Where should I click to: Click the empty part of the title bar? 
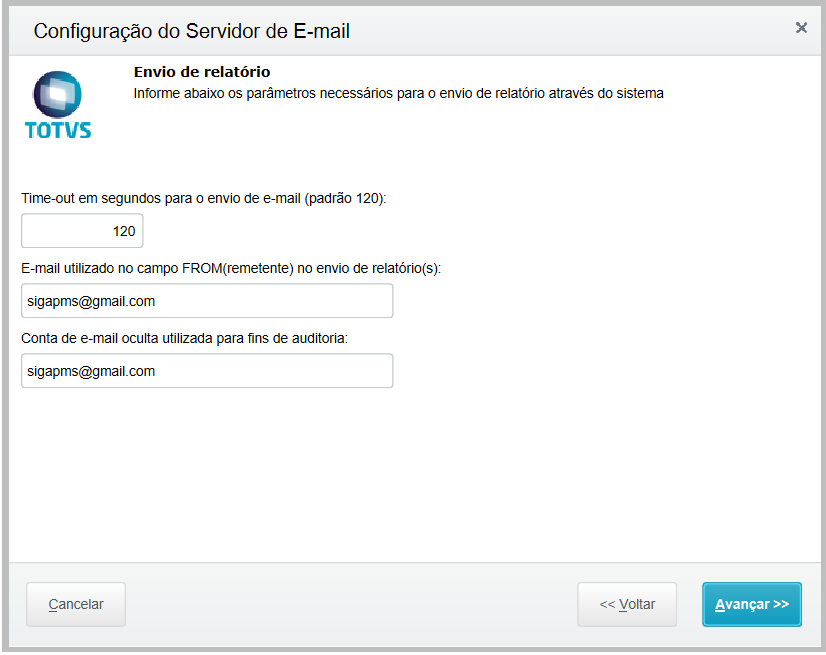(x=569, y=31)
